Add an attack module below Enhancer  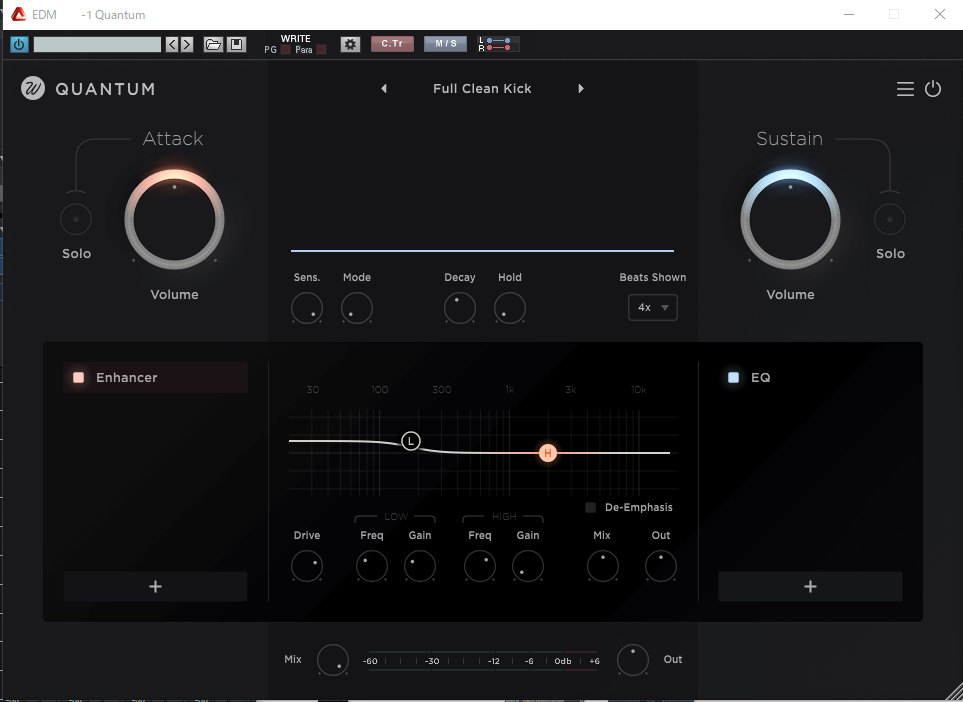(155, 587)
